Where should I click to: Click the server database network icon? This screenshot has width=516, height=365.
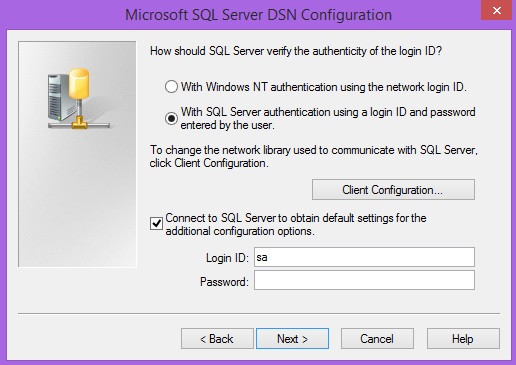(79, 99)
